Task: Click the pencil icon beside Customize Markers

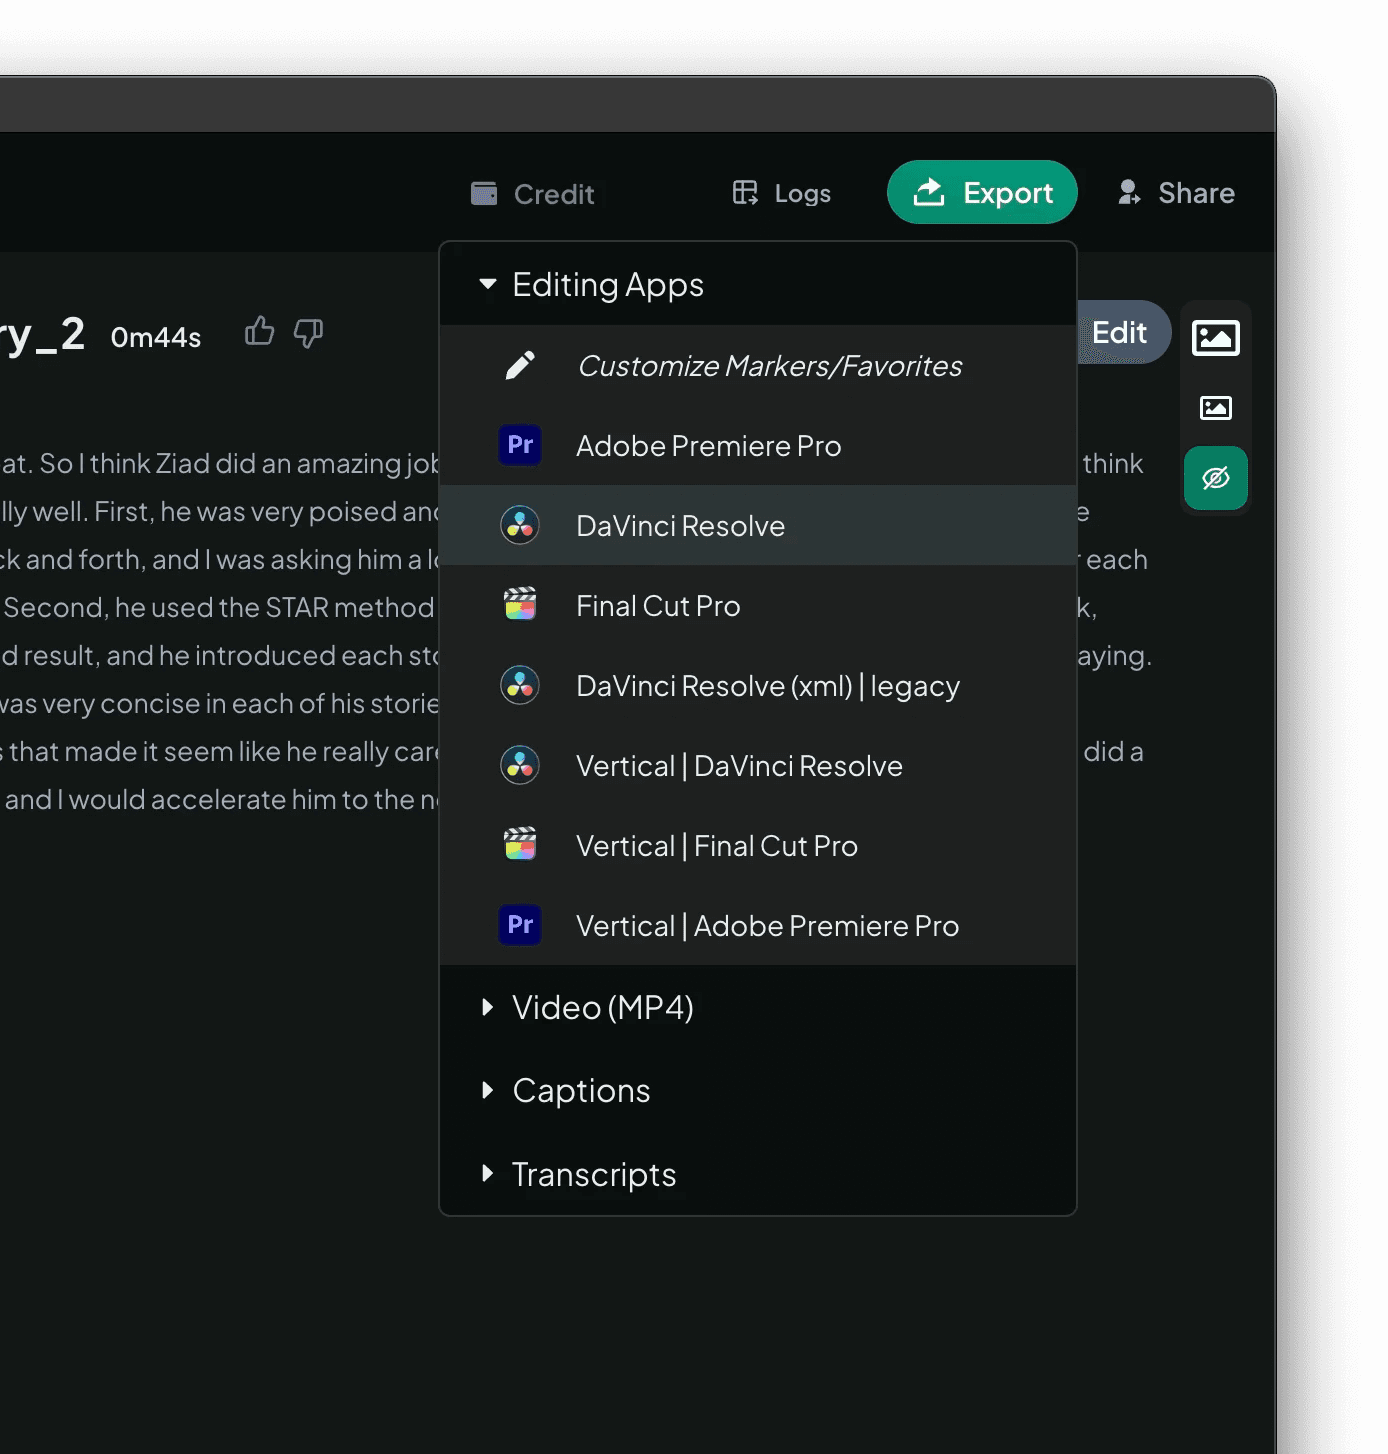Action: pos(520,365)
